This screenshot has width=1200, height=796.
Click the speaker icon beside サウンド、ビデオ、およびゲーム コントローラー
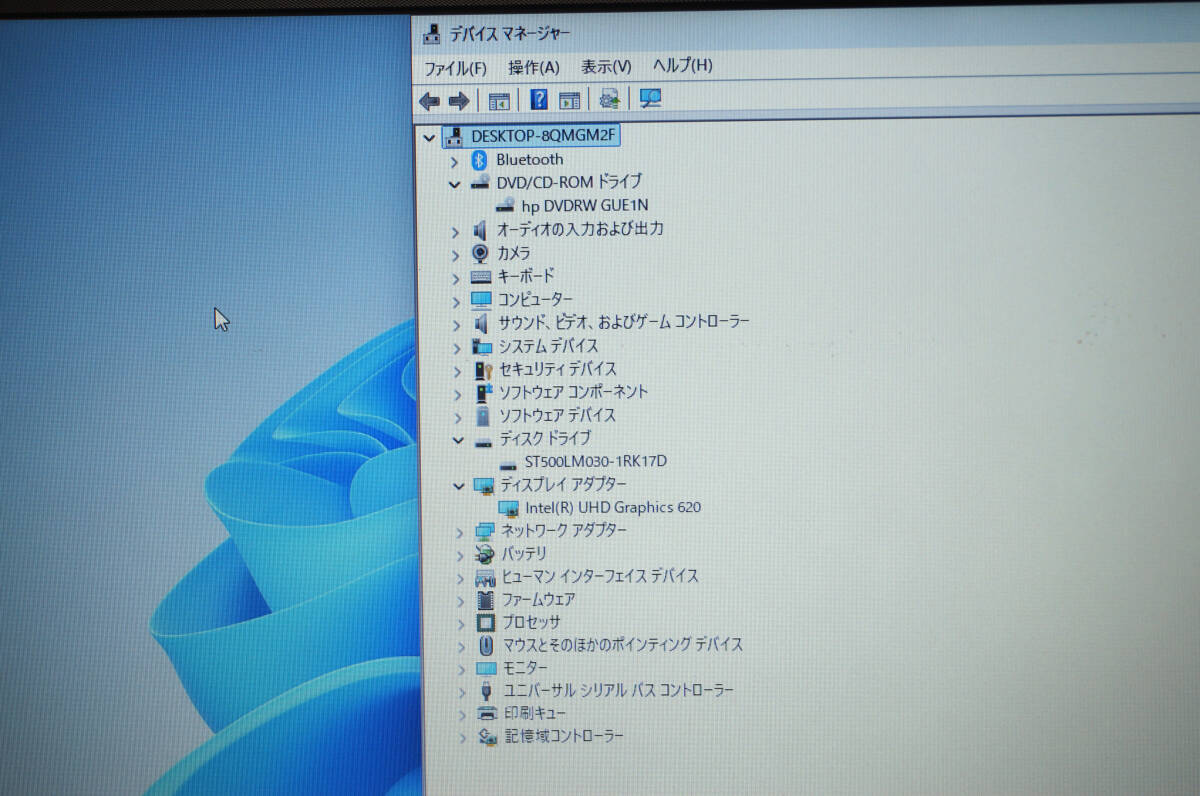(x=481, y=323)
